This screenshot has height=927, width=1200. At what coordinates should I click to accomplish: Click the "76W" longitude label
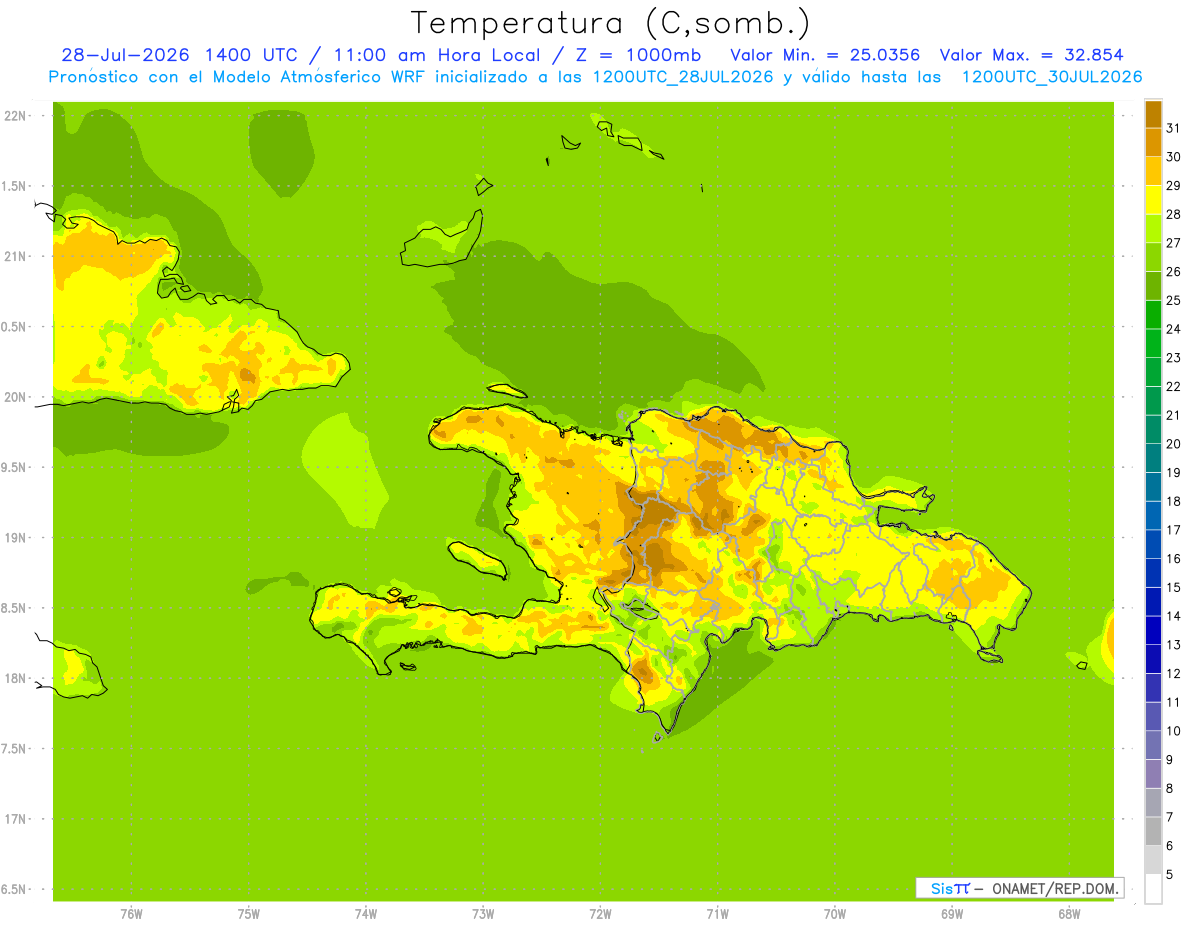pyautogui.click(x=131, y=914)
